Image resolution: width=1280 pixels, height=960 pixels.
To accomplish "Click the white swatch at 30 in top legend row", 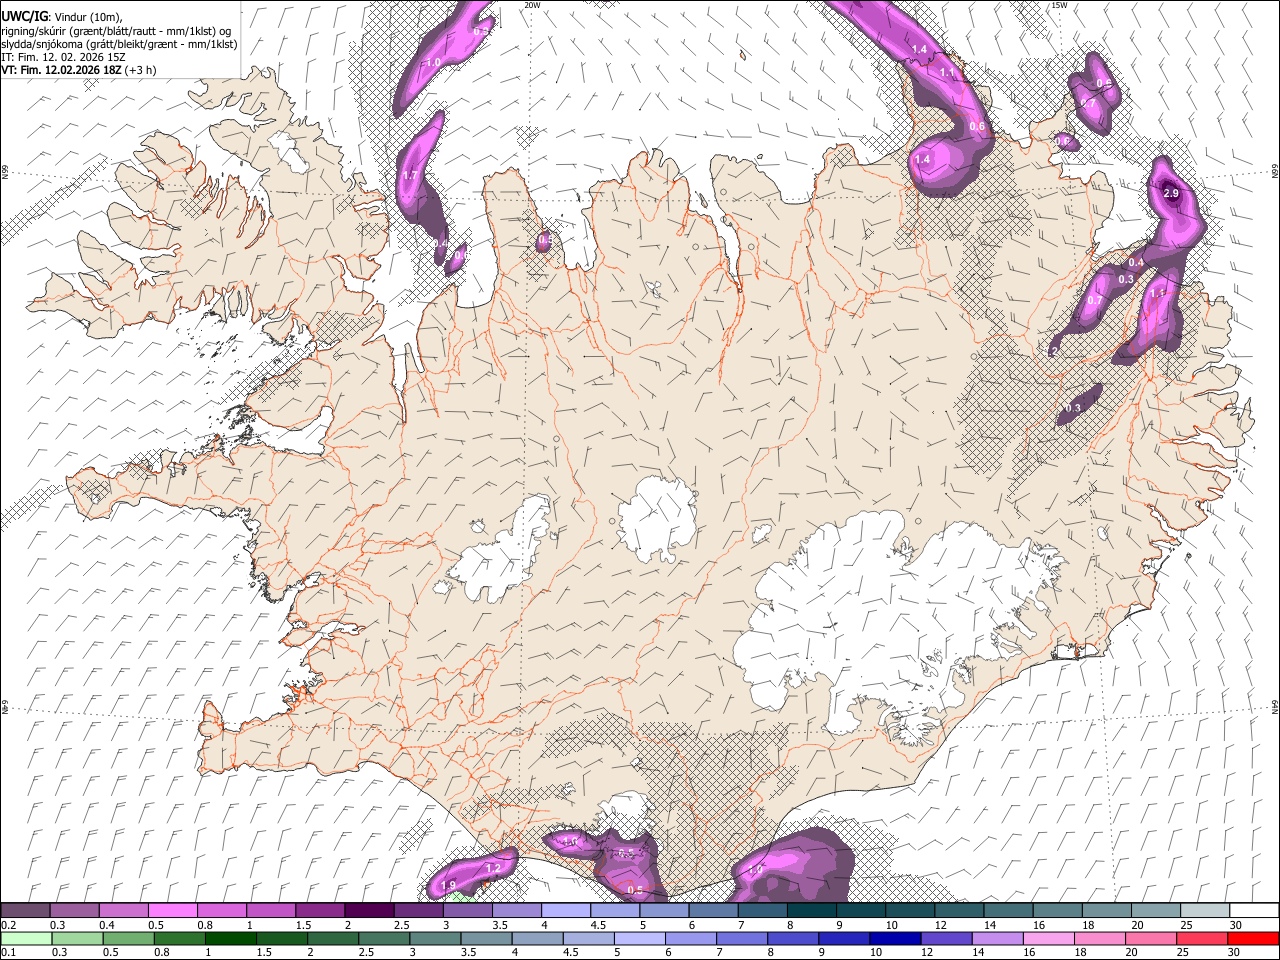I will tap(1254, 911).
